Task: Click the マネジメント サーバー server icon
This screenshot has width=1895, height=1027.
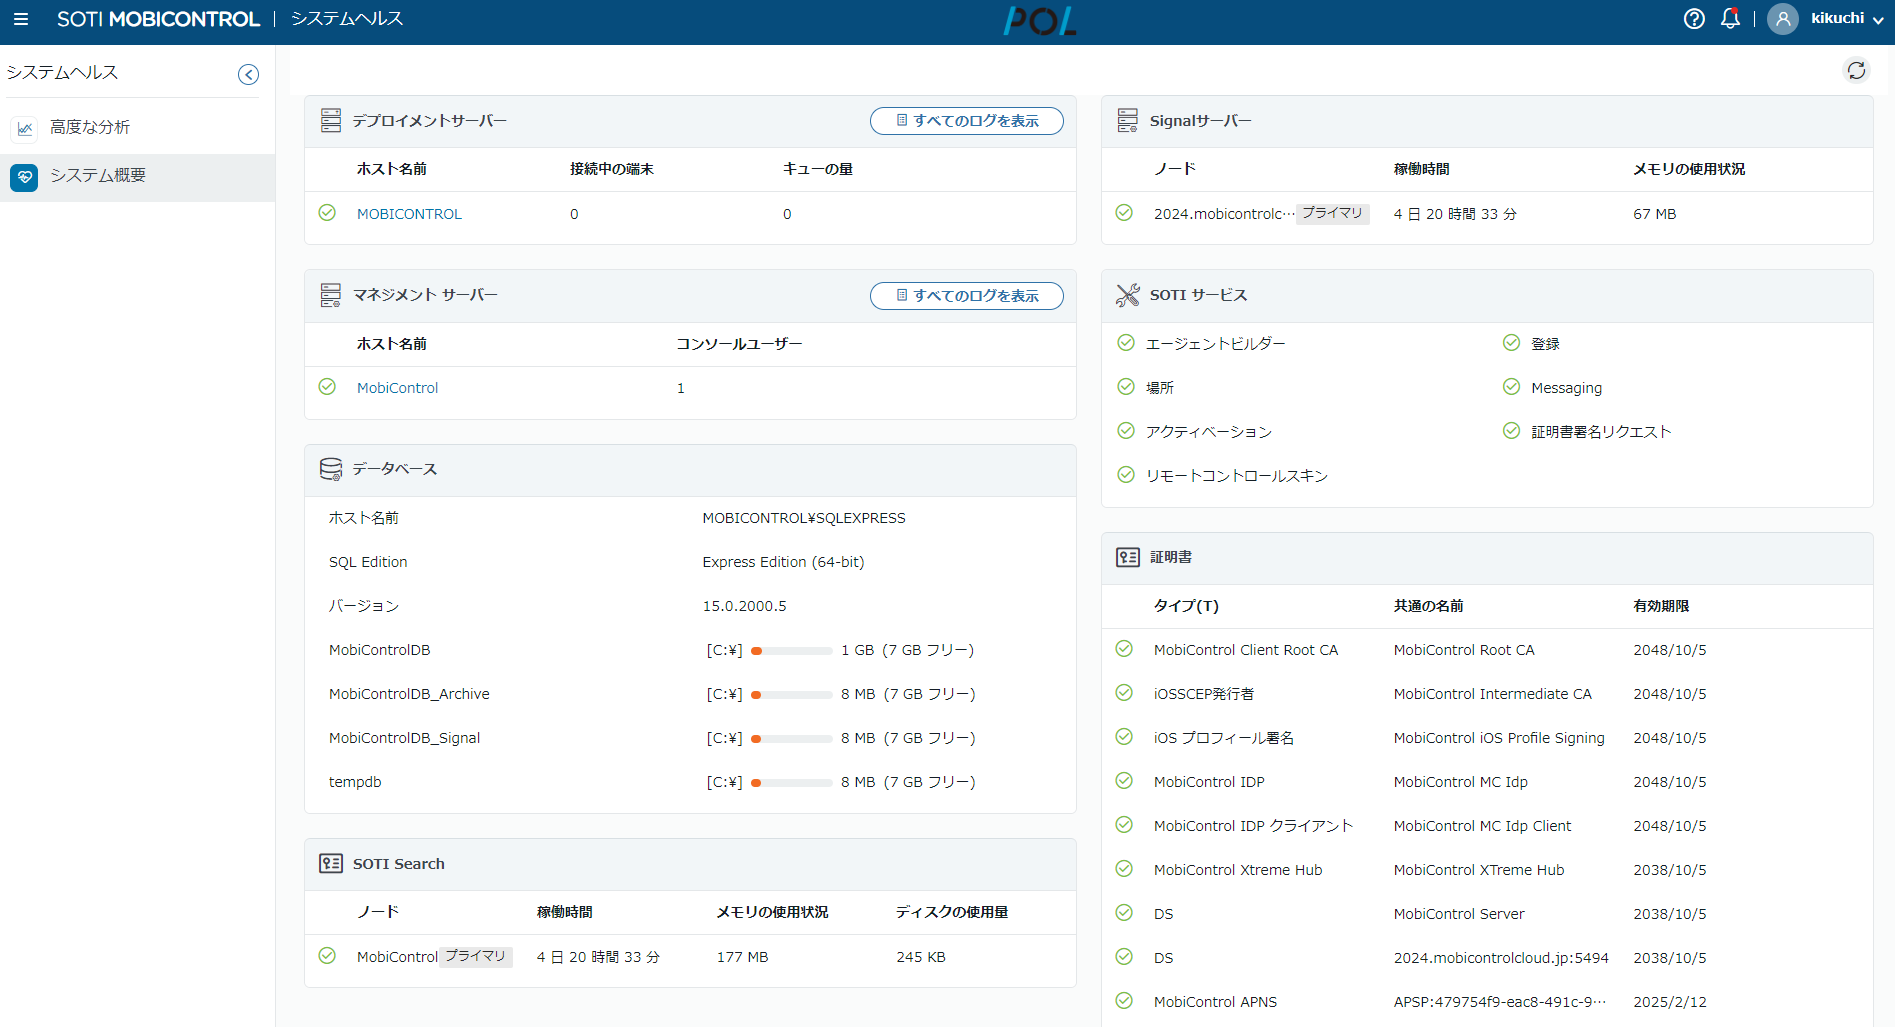Action: tap(331, 295)
